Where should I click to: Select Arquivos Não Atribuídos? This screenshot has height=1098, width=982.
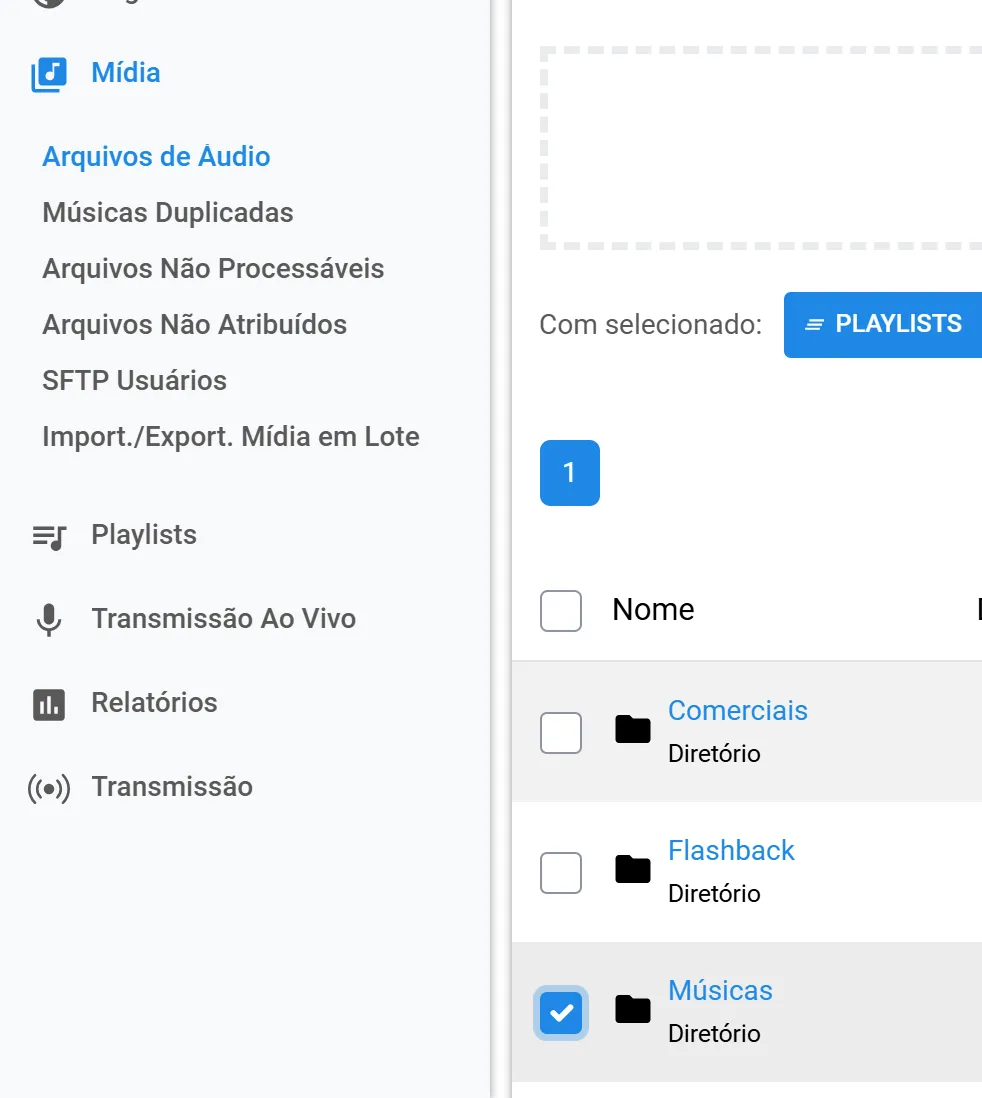point(195,324)
